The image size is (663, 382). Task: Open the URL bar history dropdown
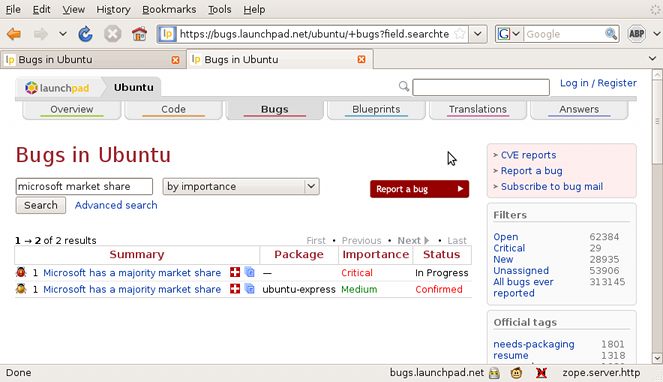[x=478, y=34]
